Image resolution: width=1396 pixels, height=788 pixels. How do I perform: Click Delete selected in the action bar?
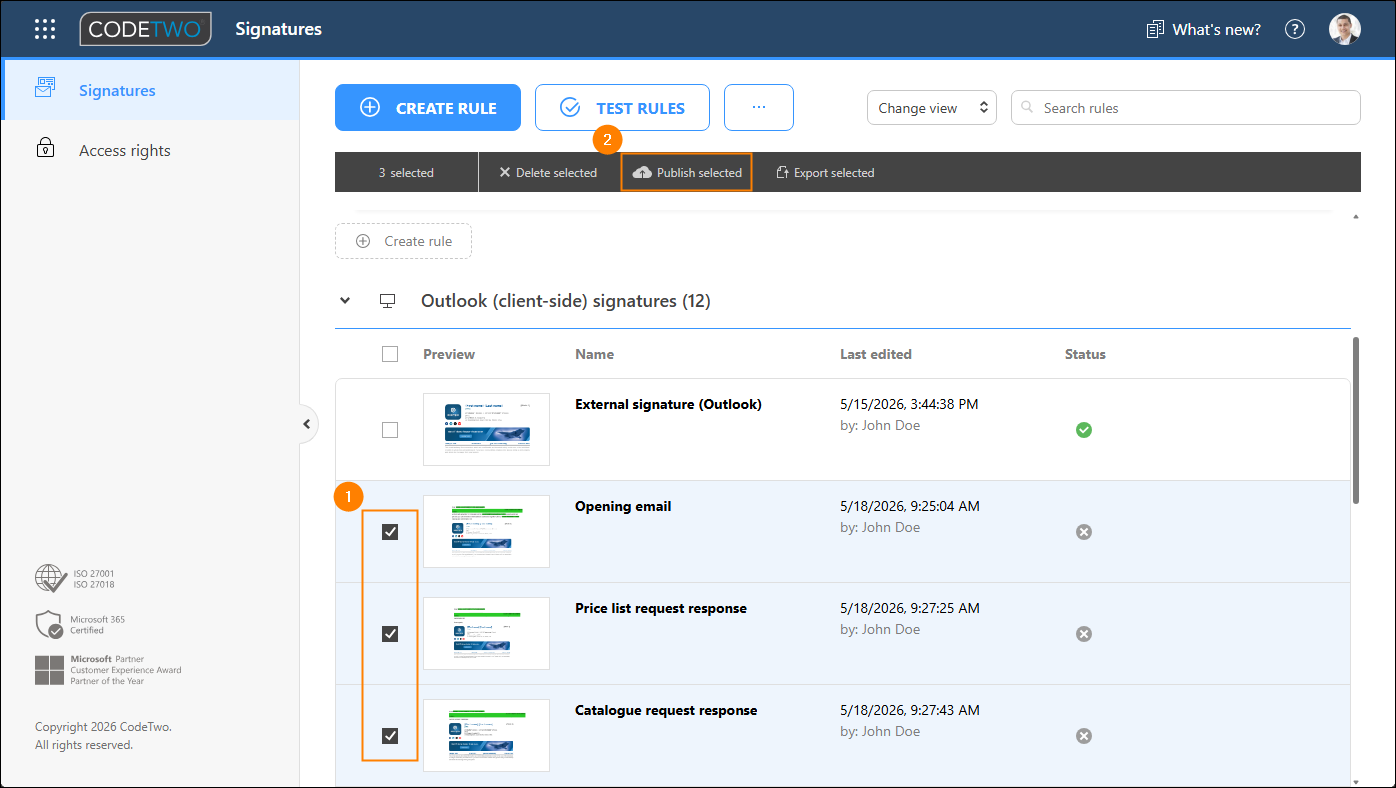548,172
